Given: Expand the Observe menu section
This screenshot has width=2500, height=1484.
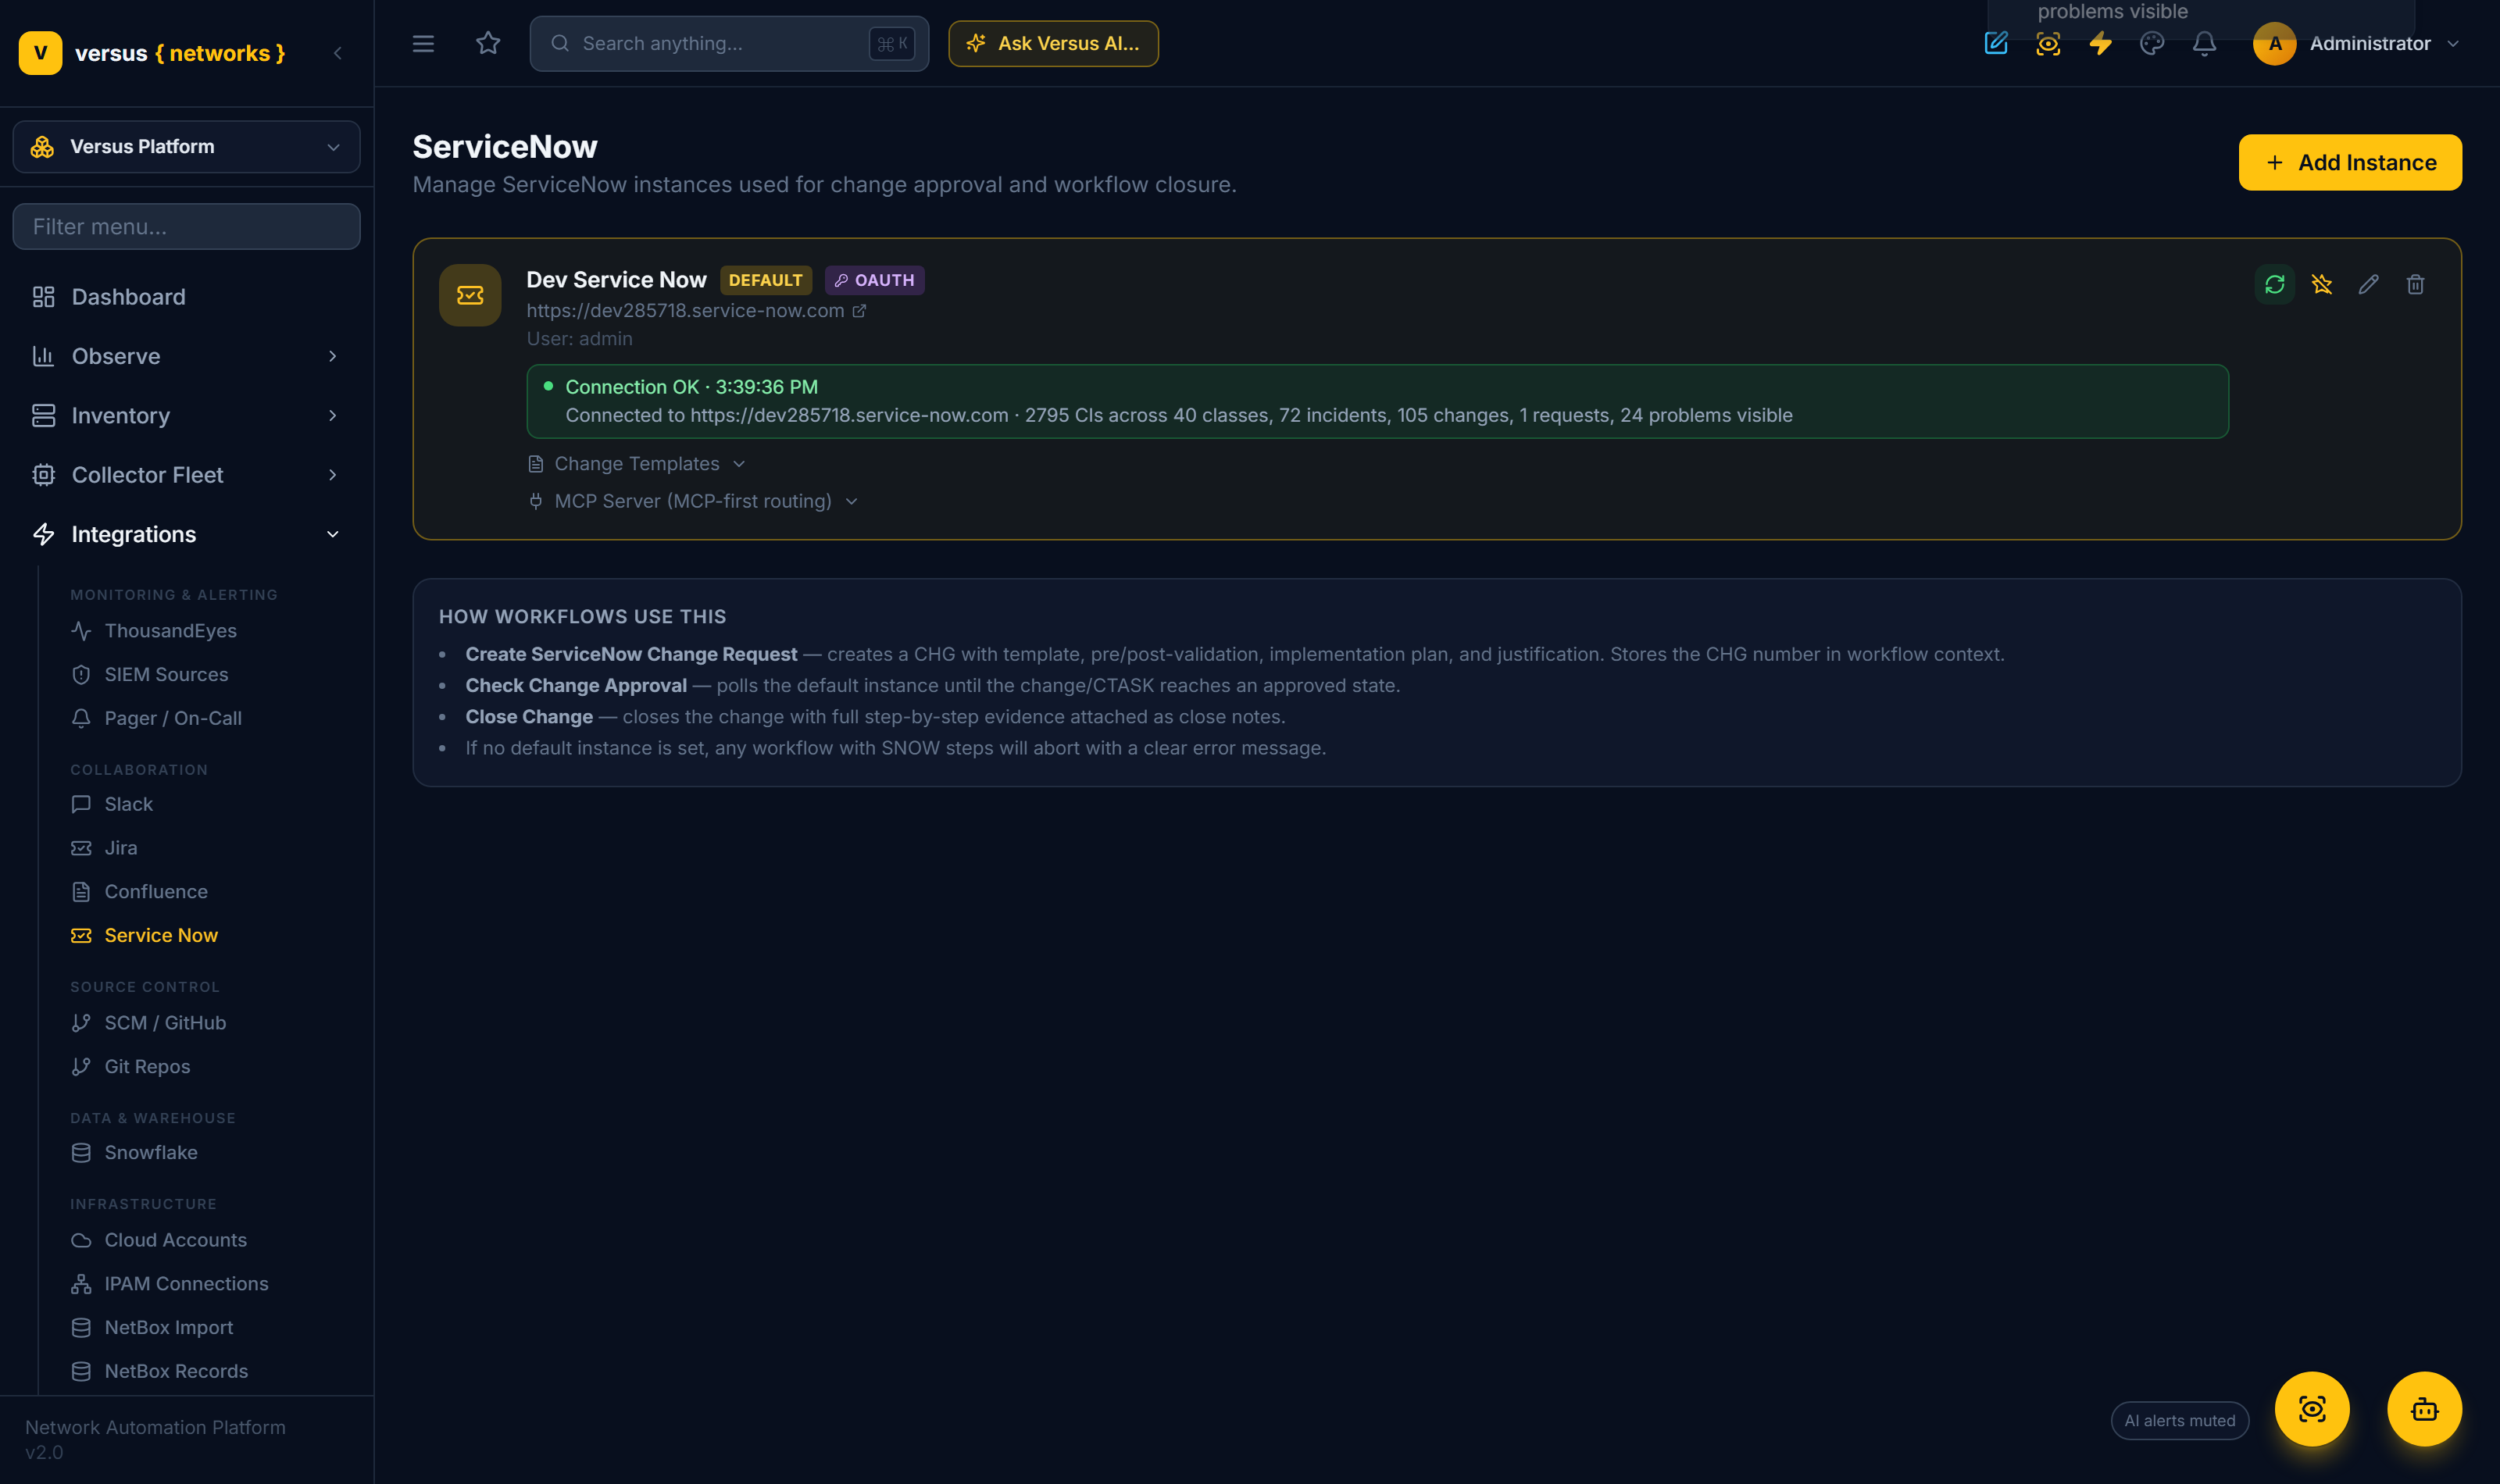Looking at the screenshot, I should (187, 356).
